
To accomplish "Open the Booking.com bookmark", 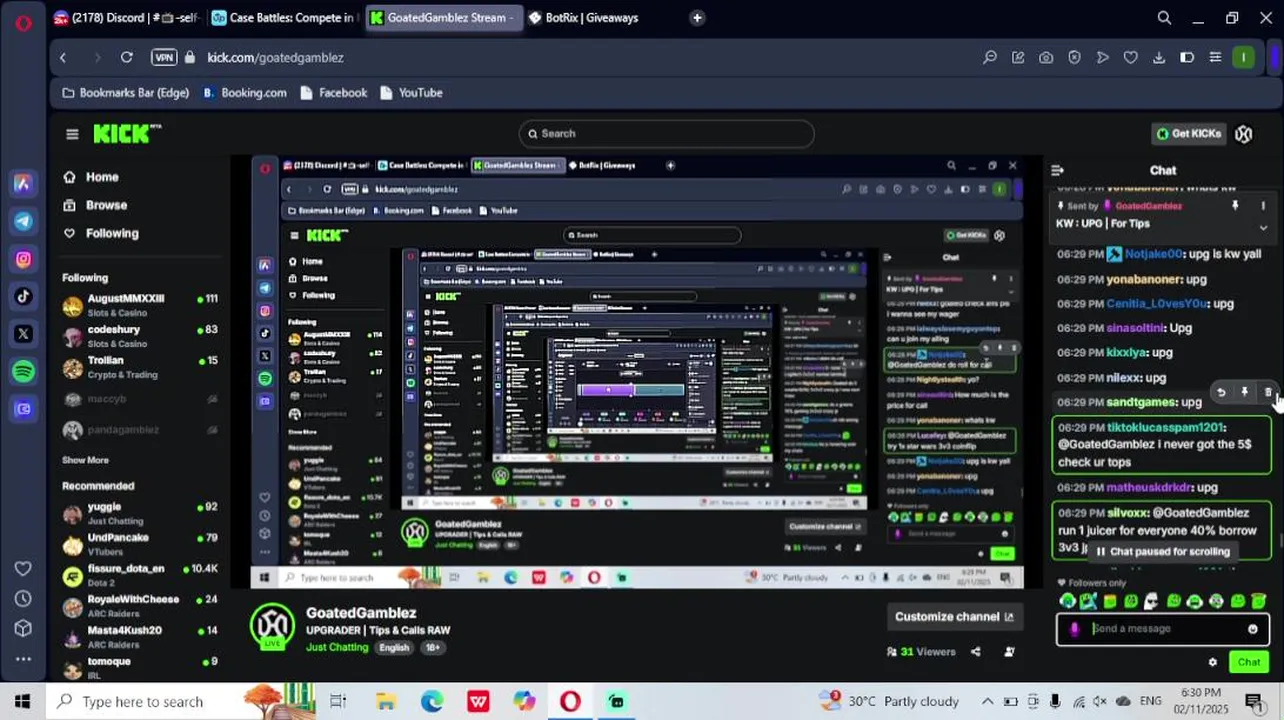I will [x=245, y=92].
